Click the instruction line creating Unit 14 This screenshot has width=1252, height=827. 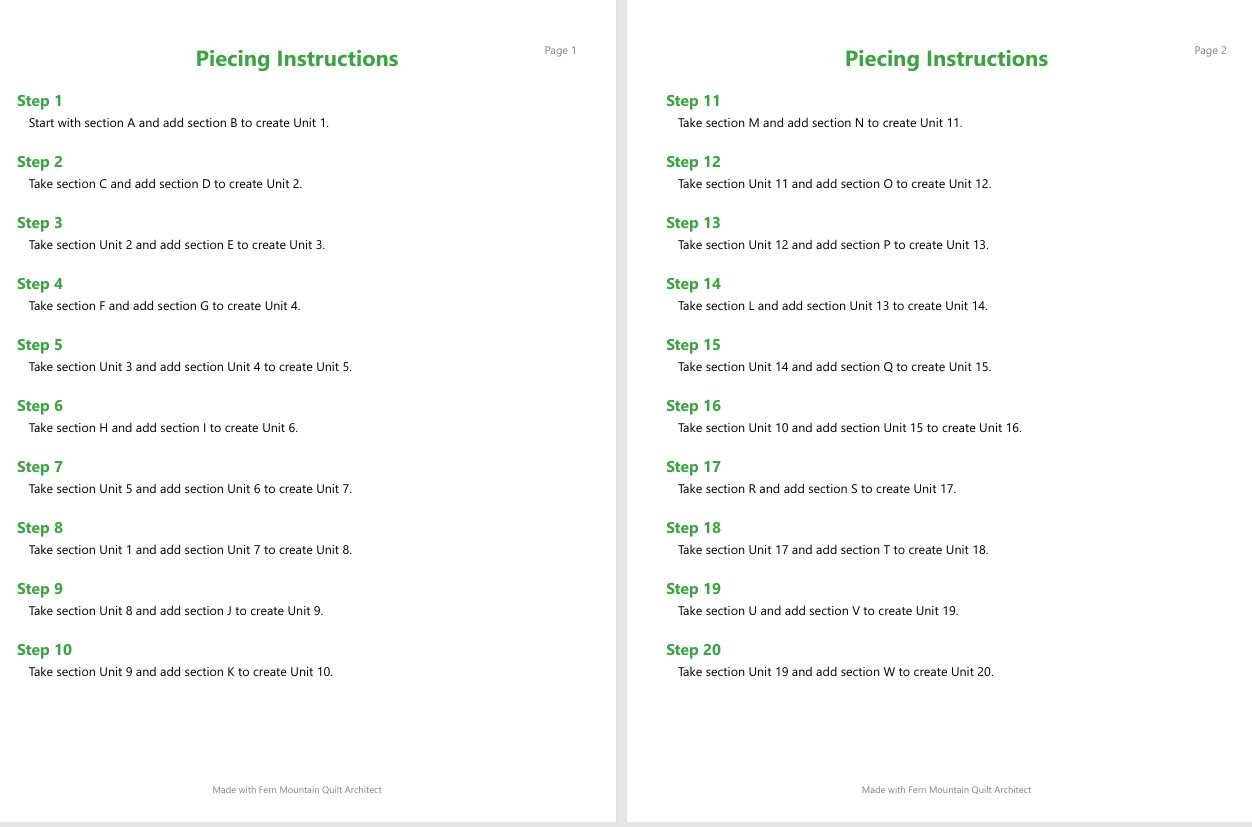pyautogui.click(x=833, y=306)
